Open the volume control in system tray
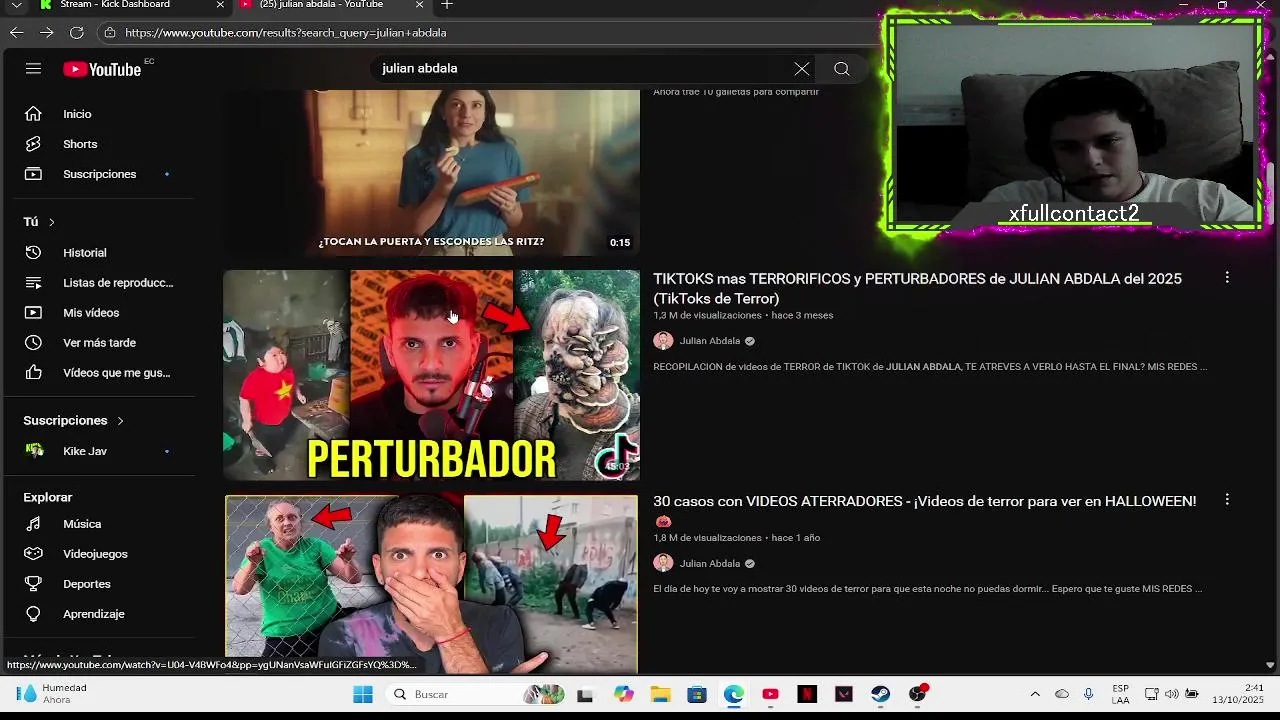 point(1171,694)
